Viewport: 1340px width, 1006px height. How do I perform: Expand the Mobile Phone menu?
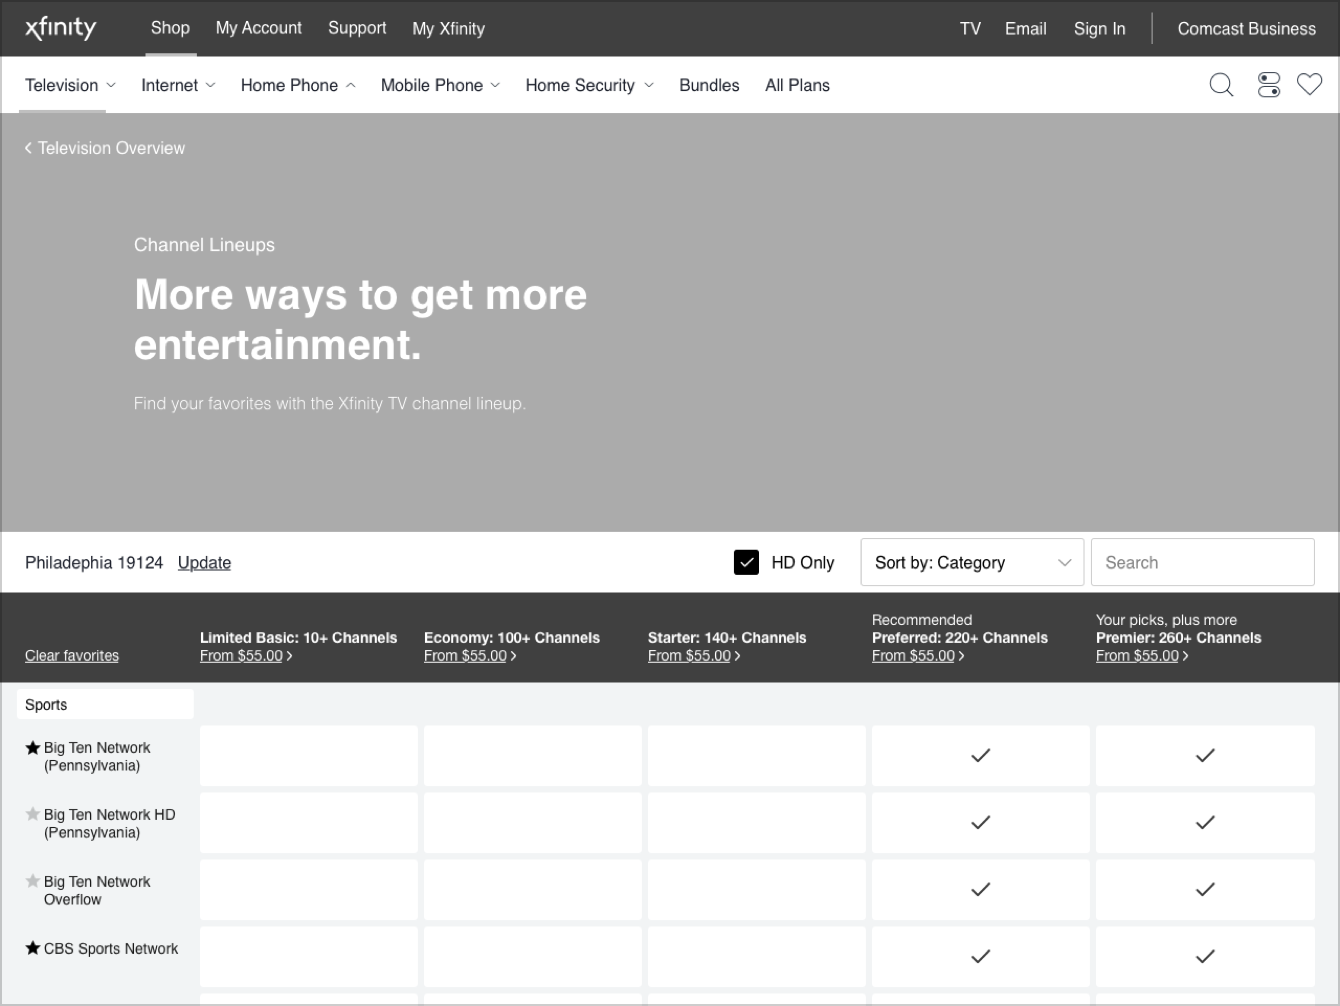tap(440, 86)
